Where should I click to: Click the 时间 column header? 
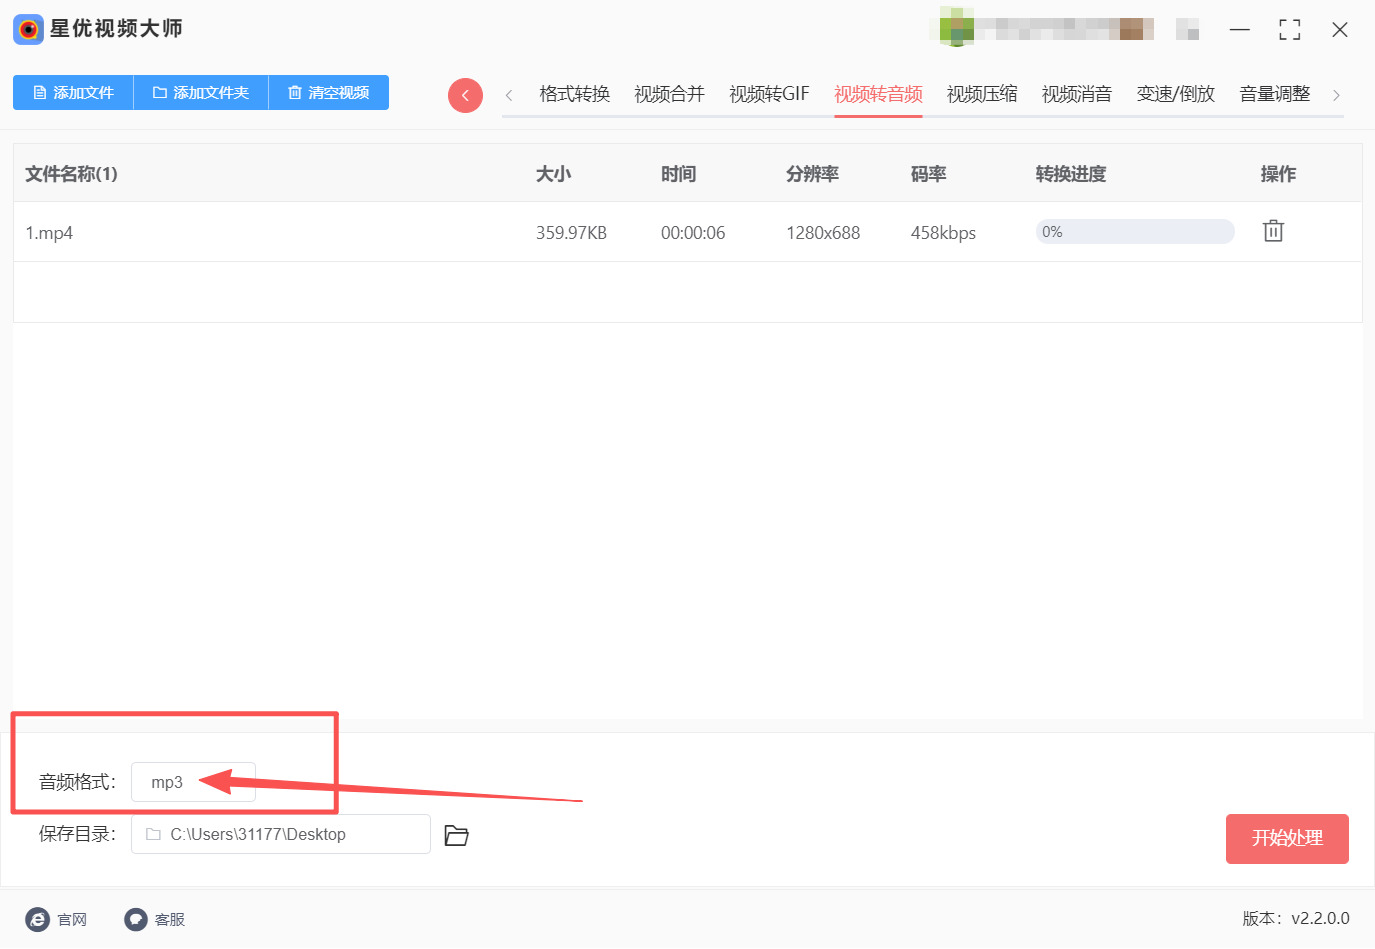(678, 174)
